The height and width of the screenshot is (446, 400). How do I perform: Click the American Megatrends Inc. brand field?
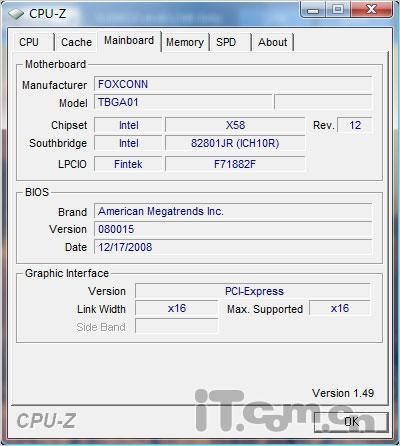(x=233, y=211)
